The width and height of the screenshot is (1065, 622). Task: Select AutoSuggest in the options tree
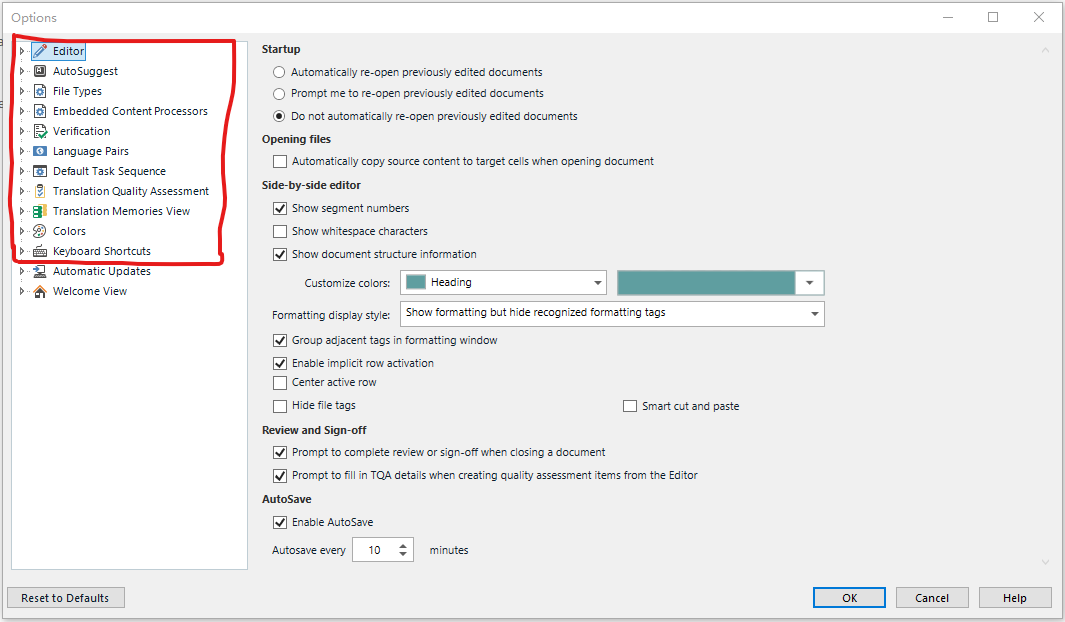(x=85, y=71)
